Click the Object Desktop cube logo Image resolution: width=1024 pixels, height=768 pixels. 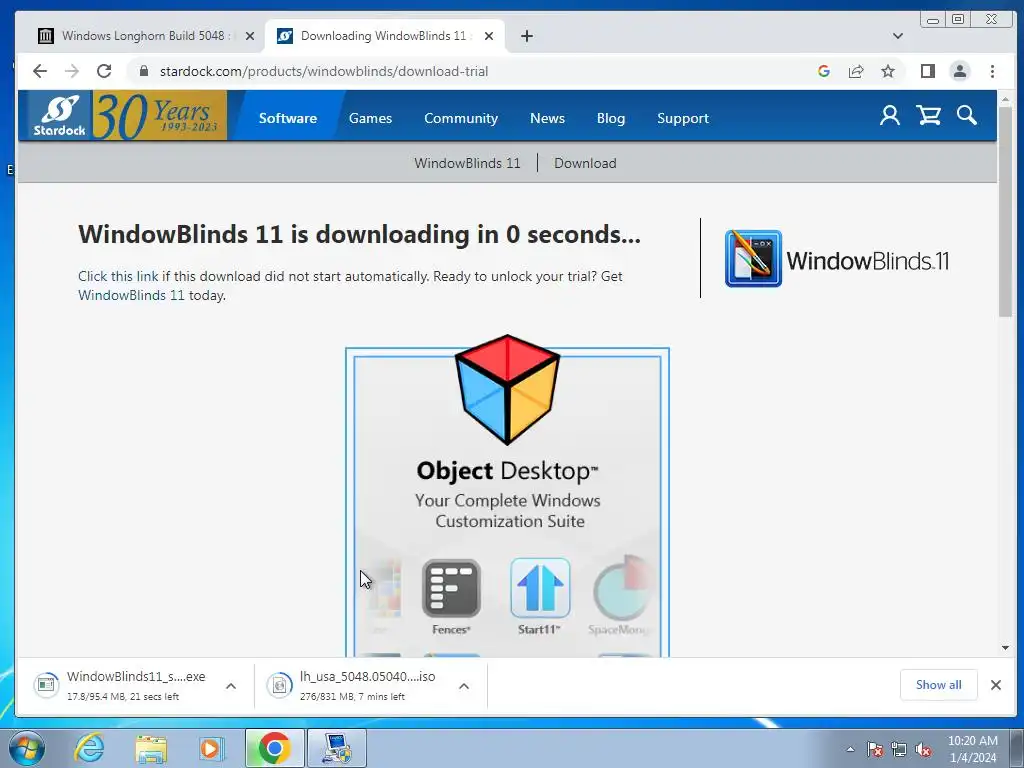[507, 389]
